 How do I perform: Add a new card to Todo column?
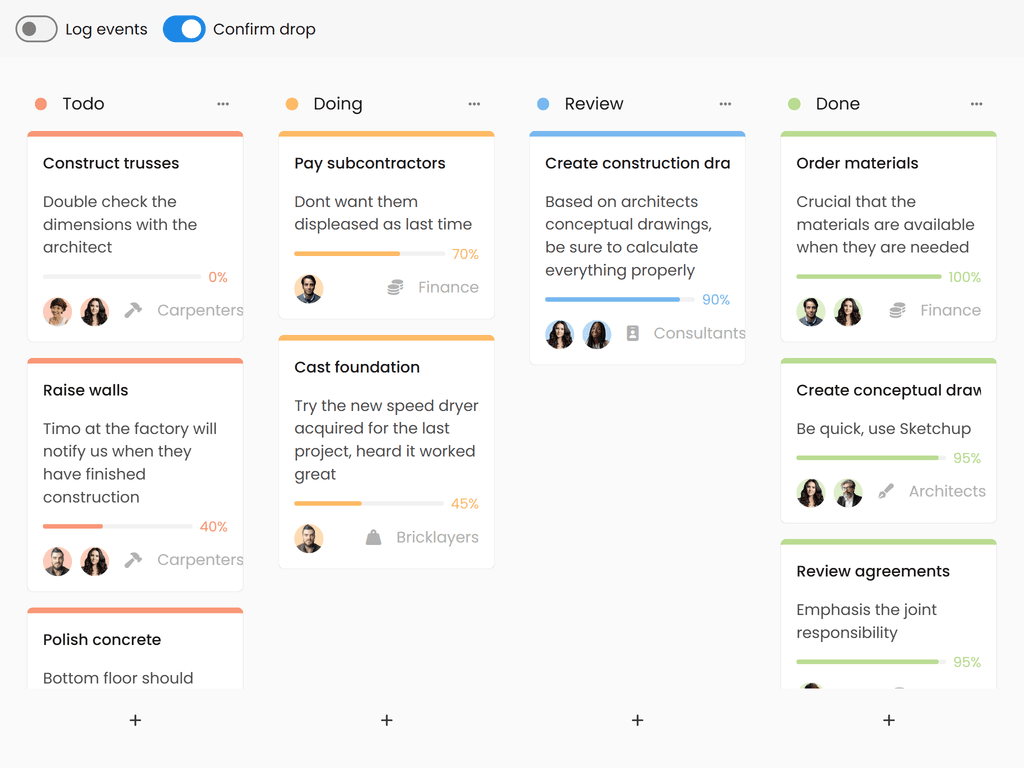point(136,720)
